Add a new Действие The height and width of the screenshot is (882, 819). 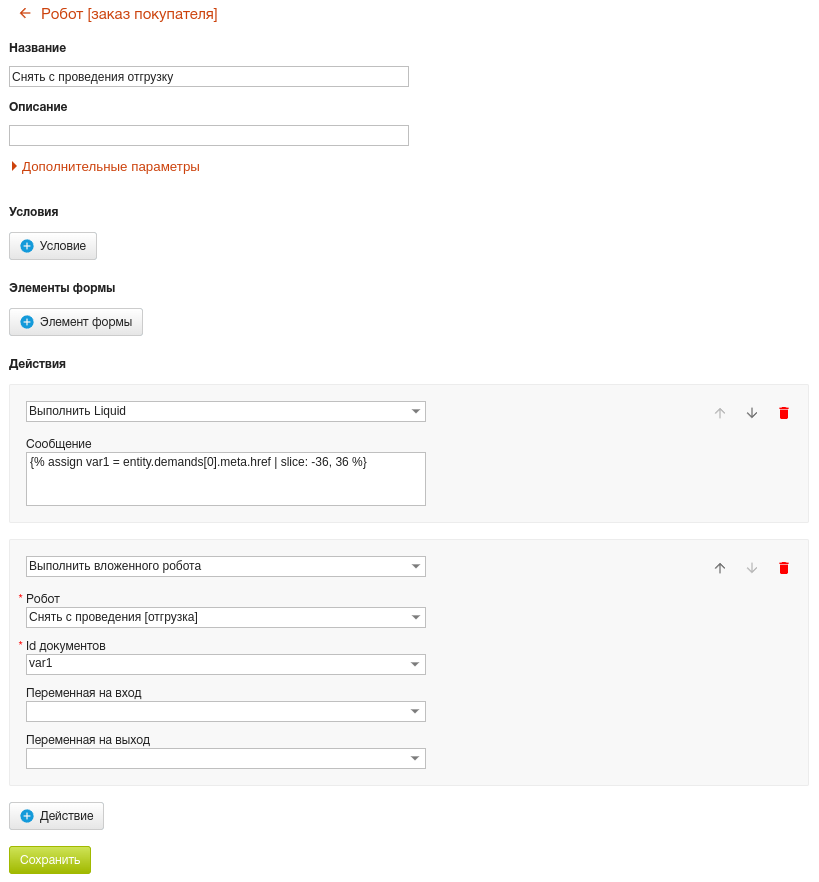[x=56, y=816]
